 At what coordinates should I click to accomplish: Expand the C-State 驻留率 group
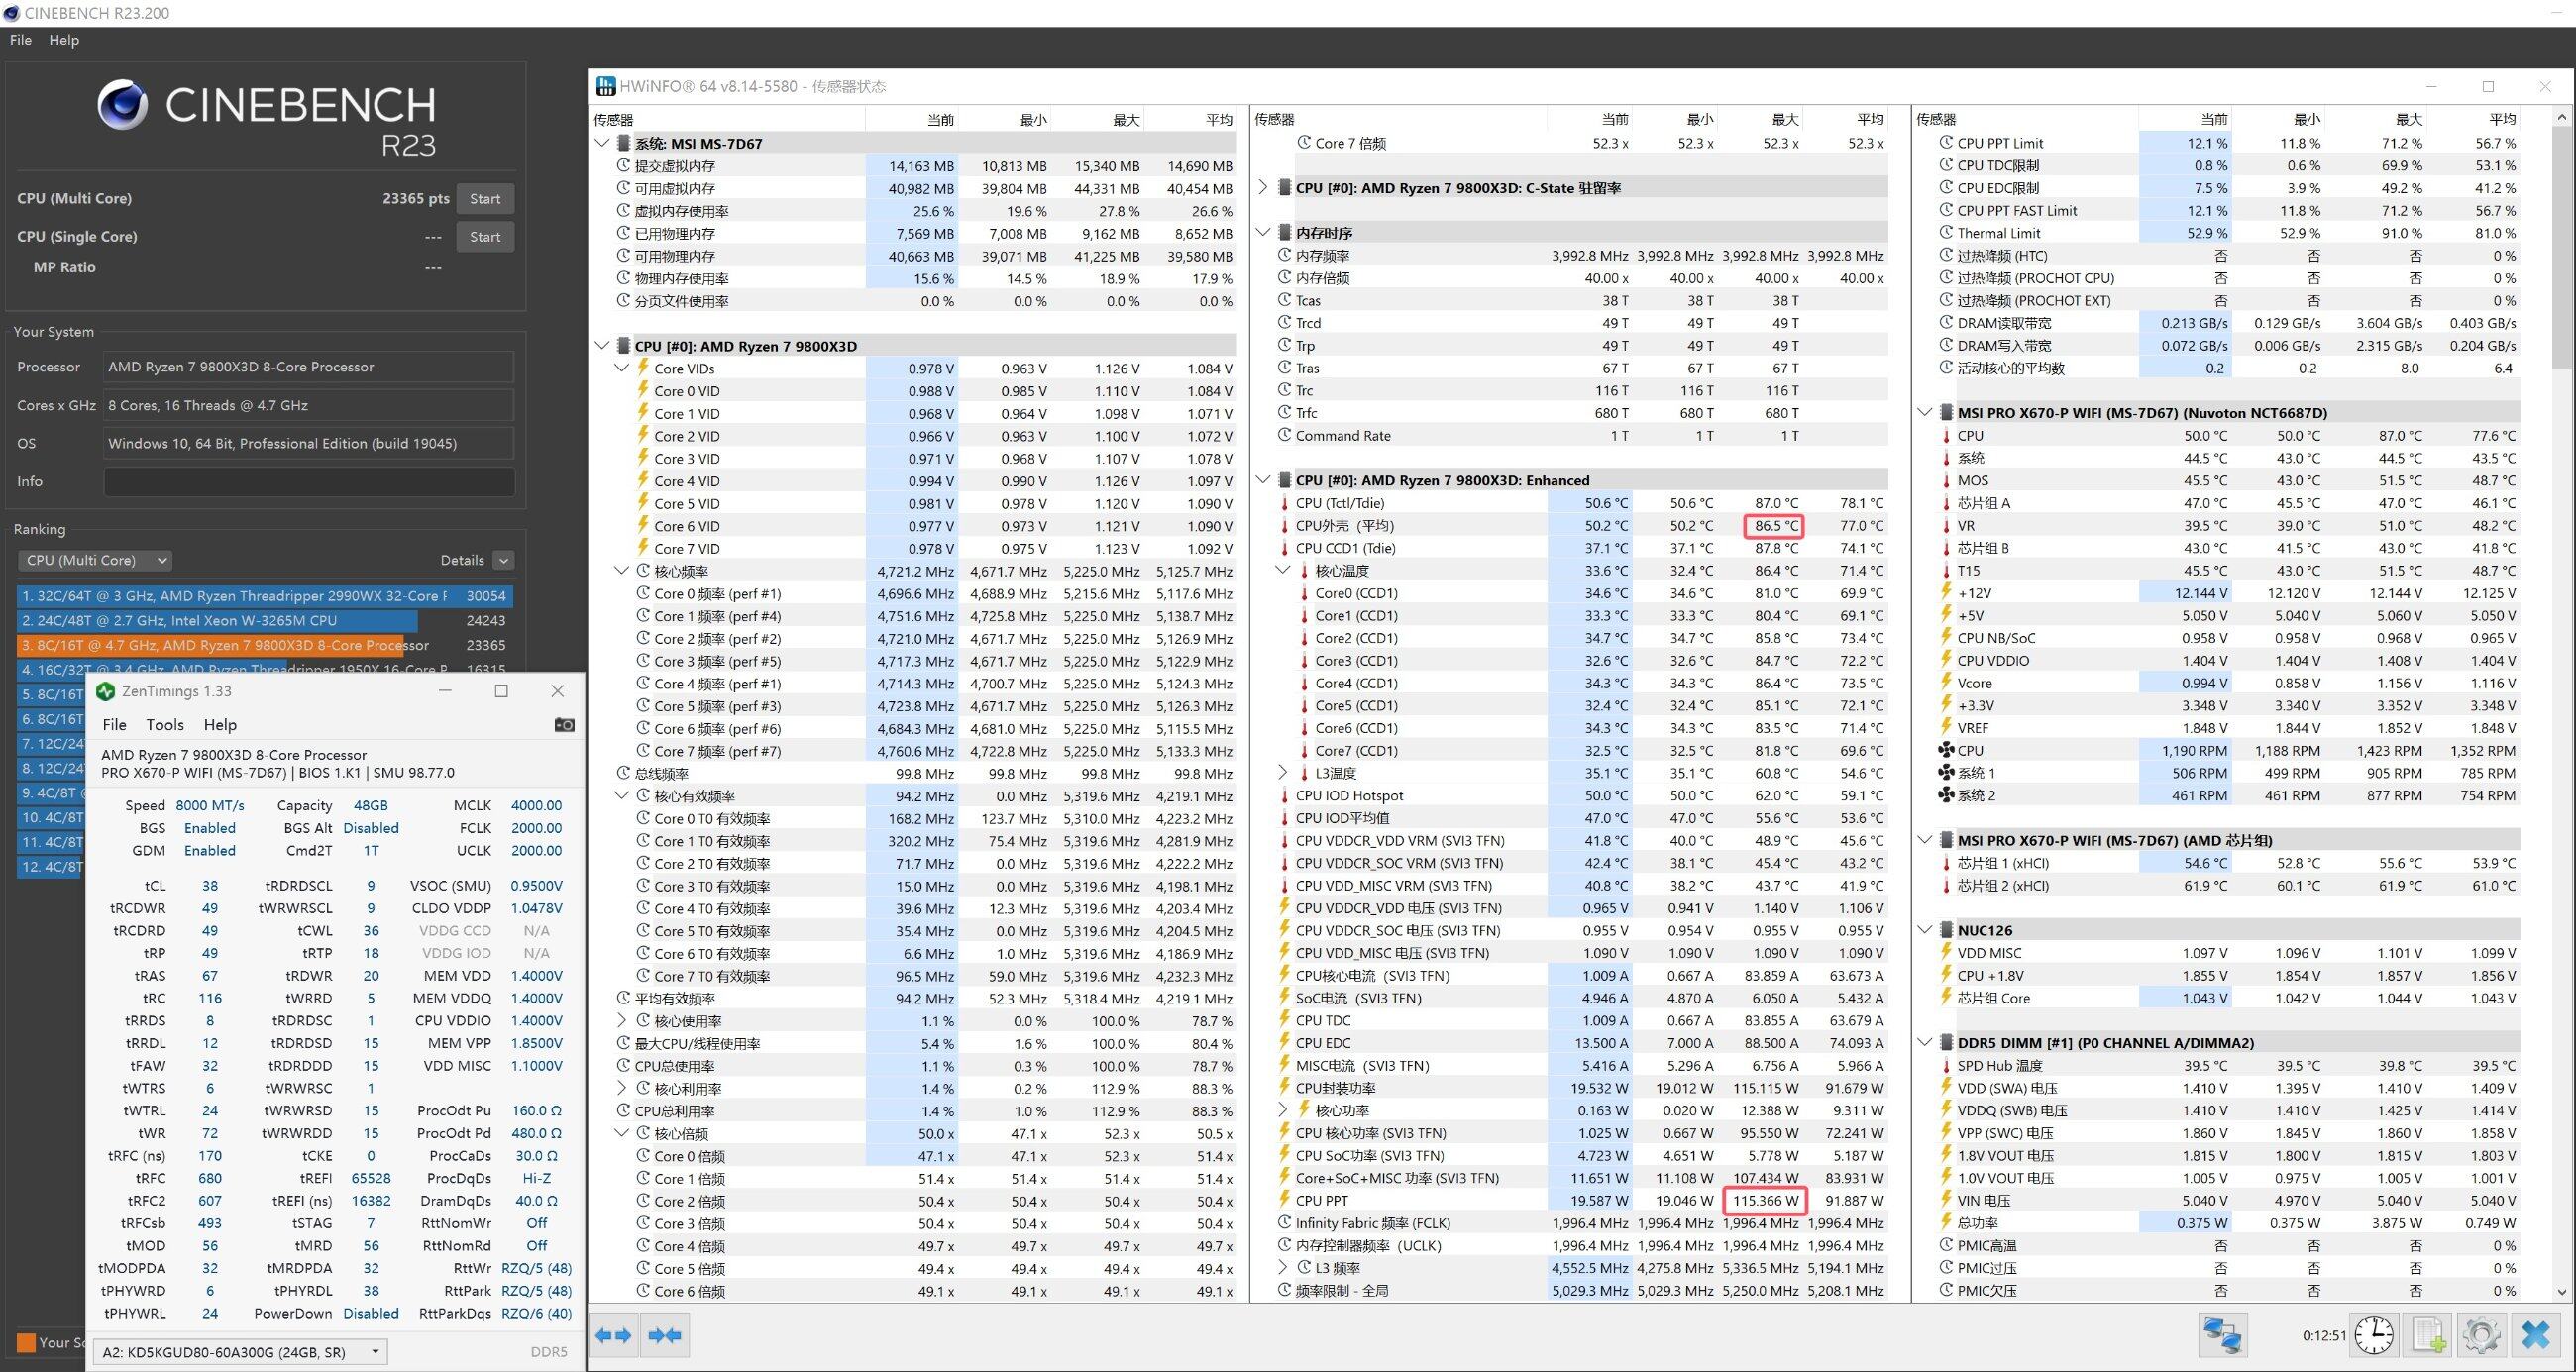pyautogui.click(x=1263, y=188)
